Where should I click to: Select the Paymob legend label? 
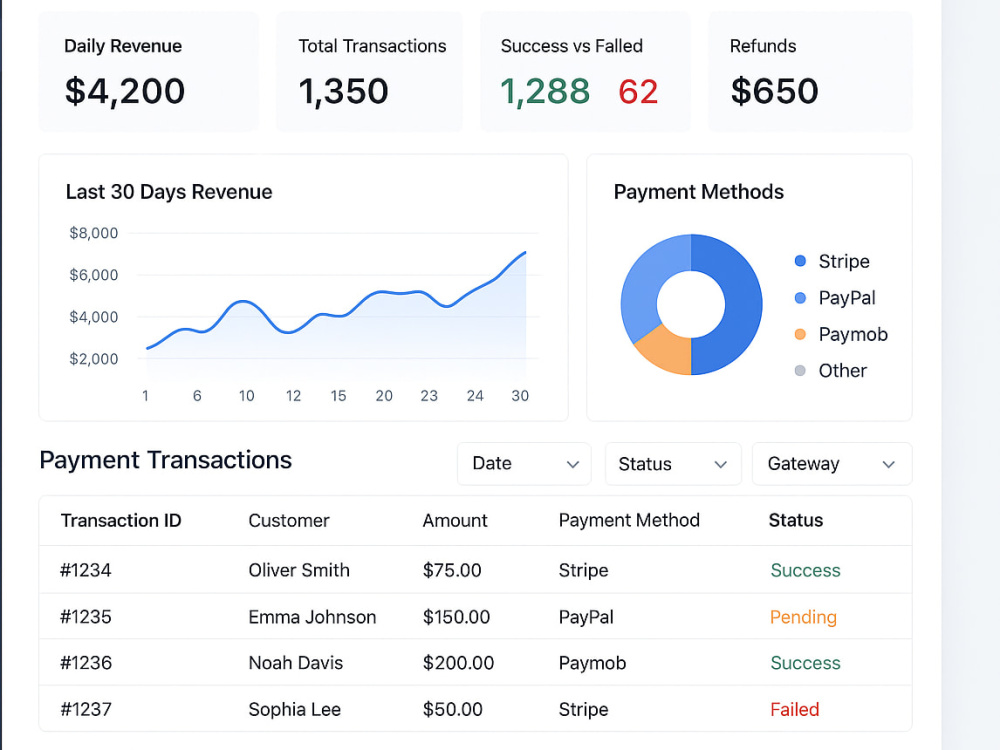[853, 334]
